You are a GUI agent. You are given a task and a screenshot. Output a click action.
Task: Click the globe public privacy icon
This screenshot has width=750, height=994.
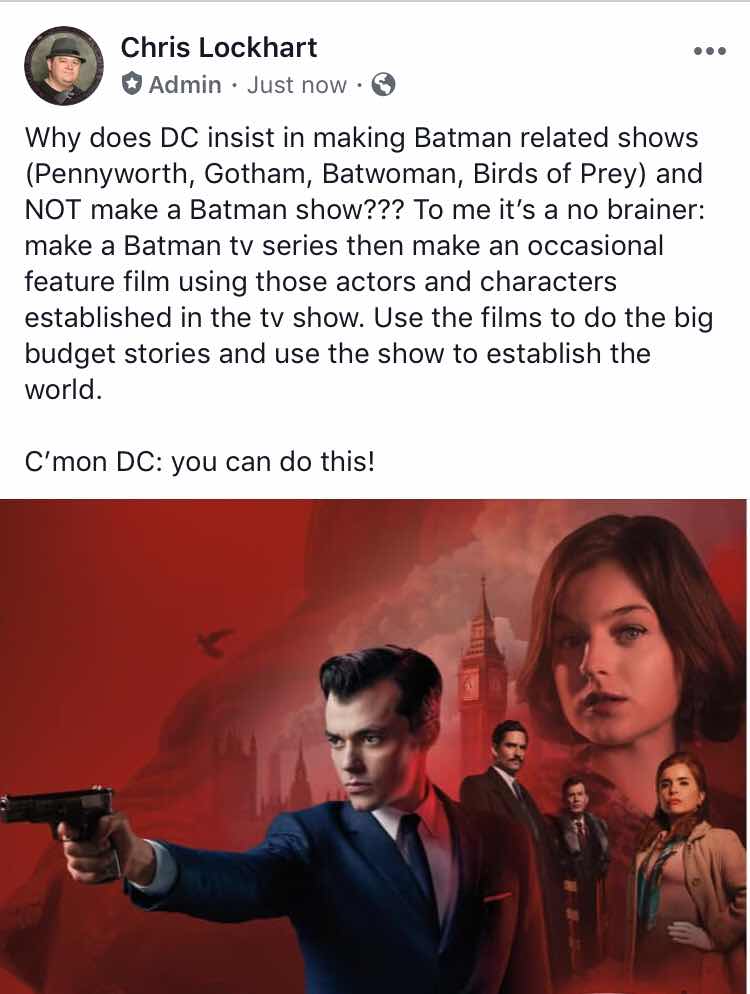tap(383, 84)
